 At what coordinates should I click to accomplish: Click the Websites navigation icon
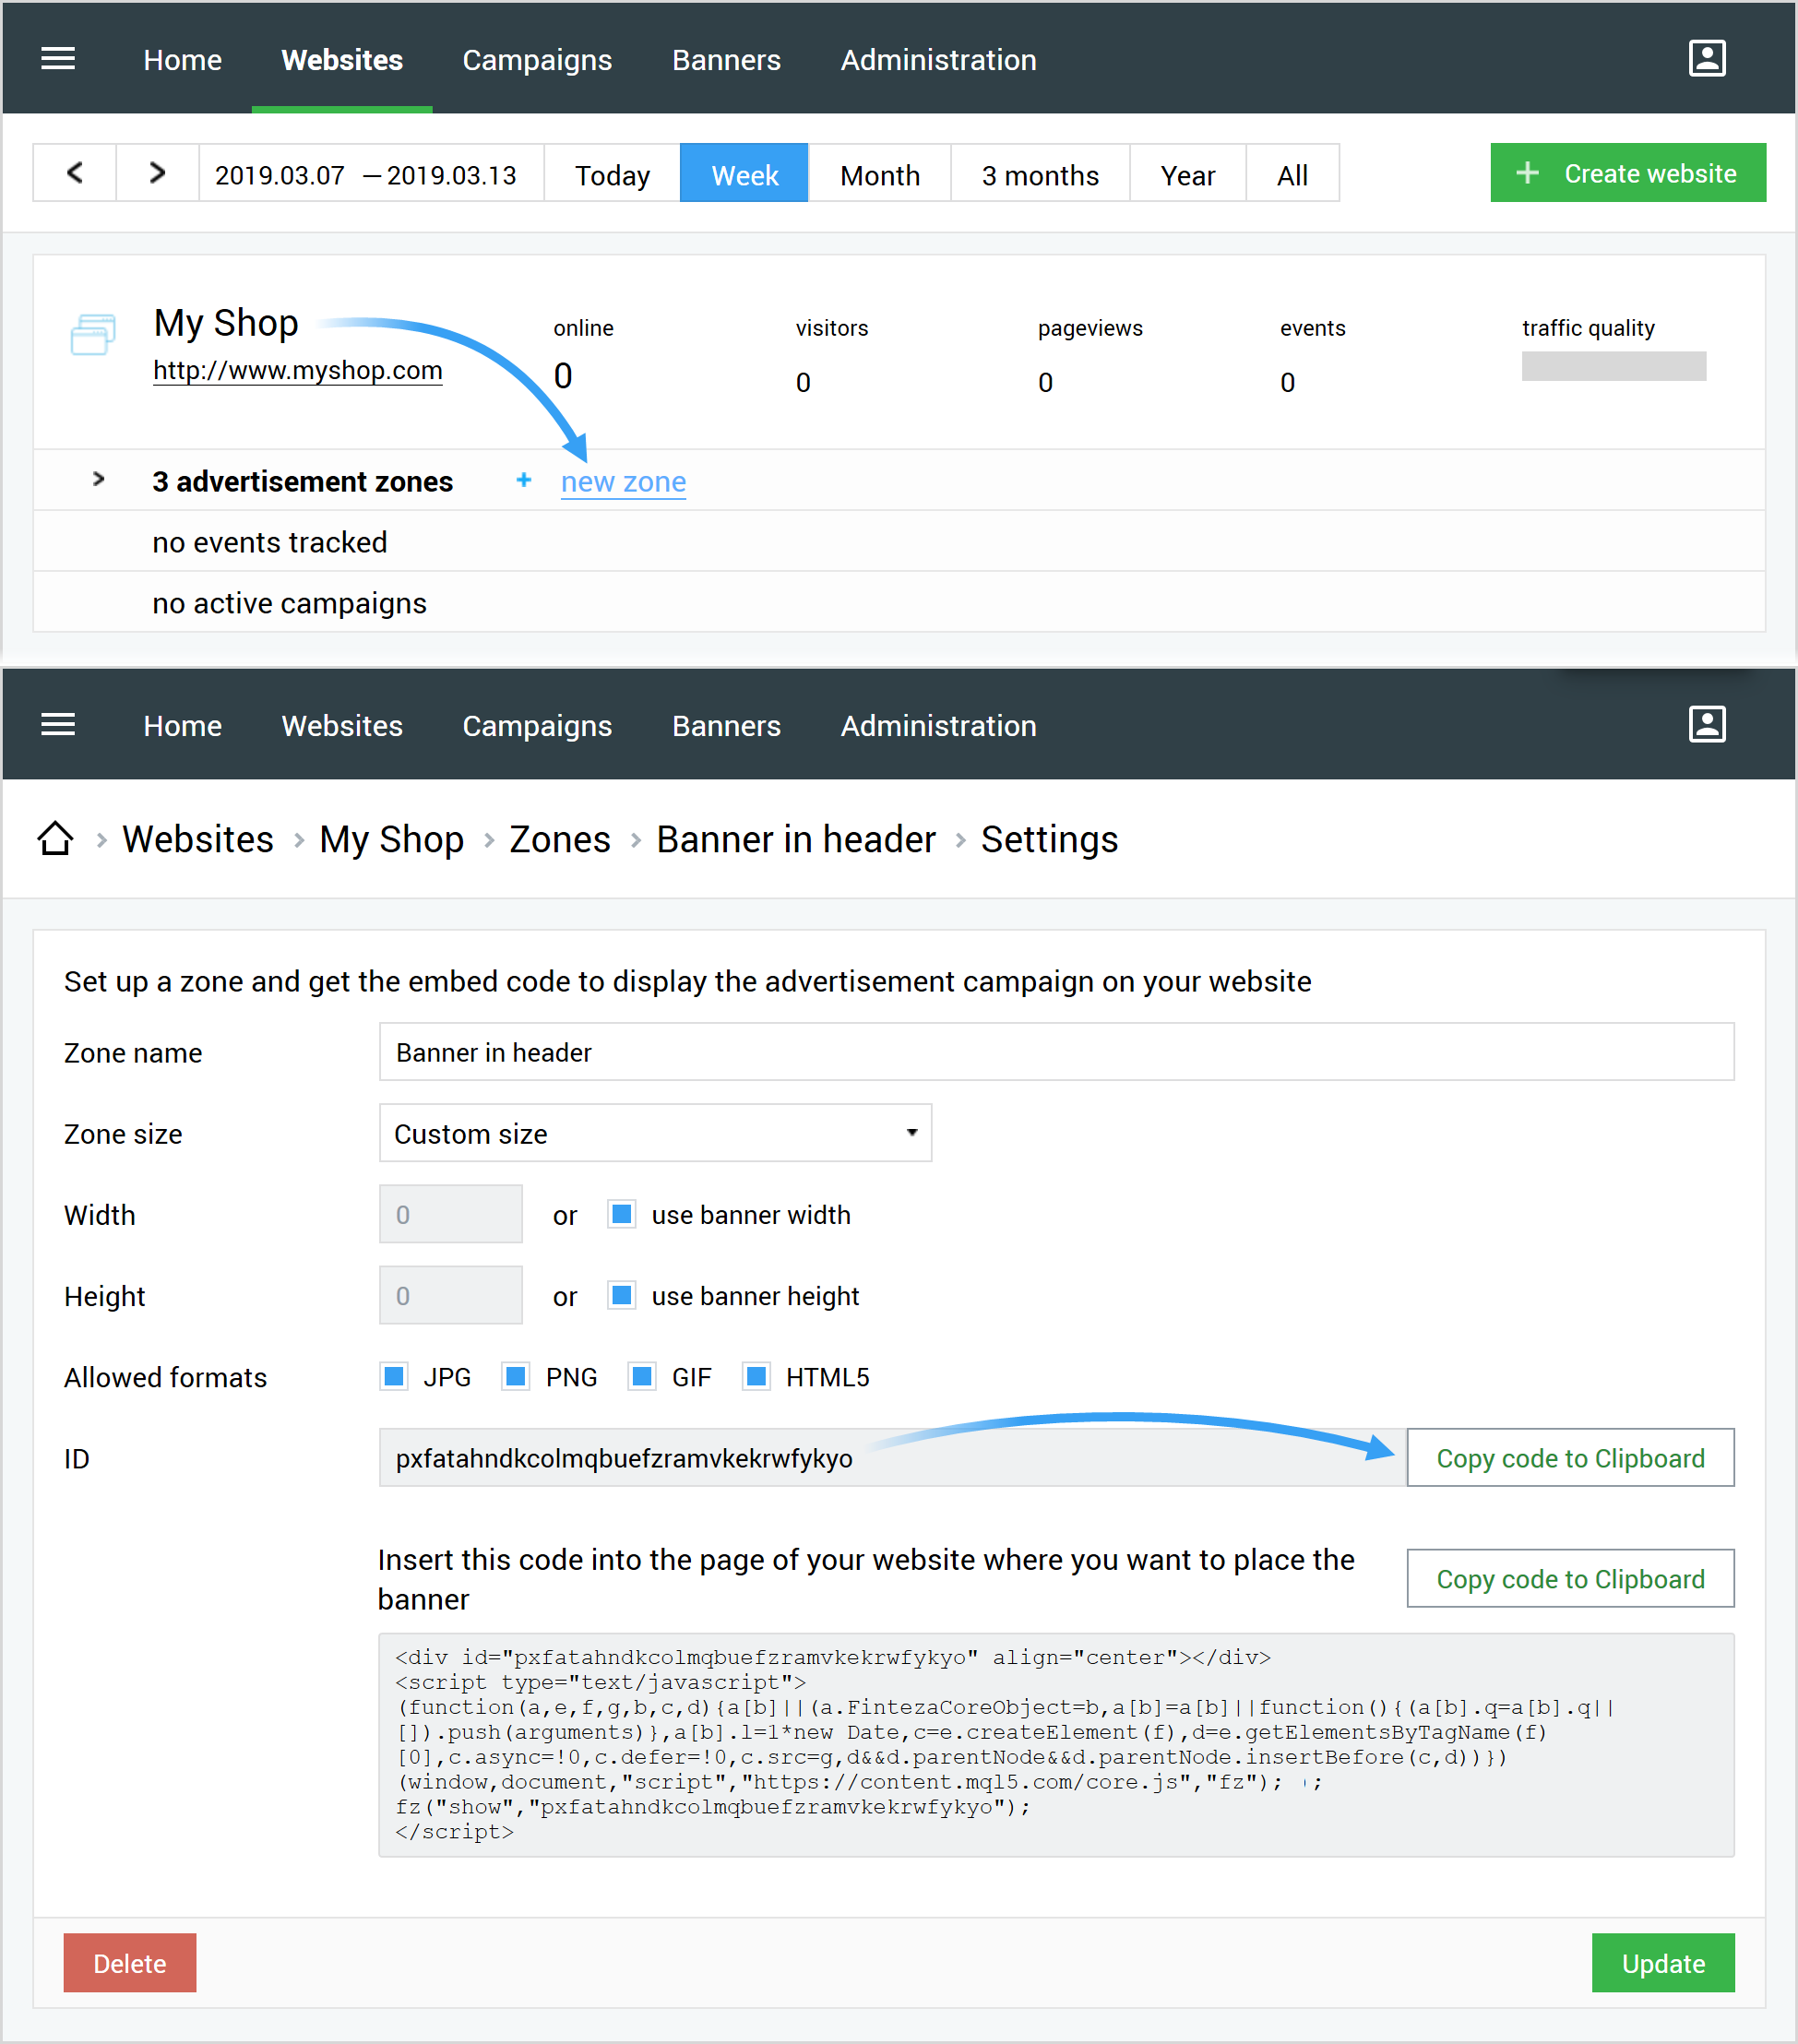(x=340, y=59)
